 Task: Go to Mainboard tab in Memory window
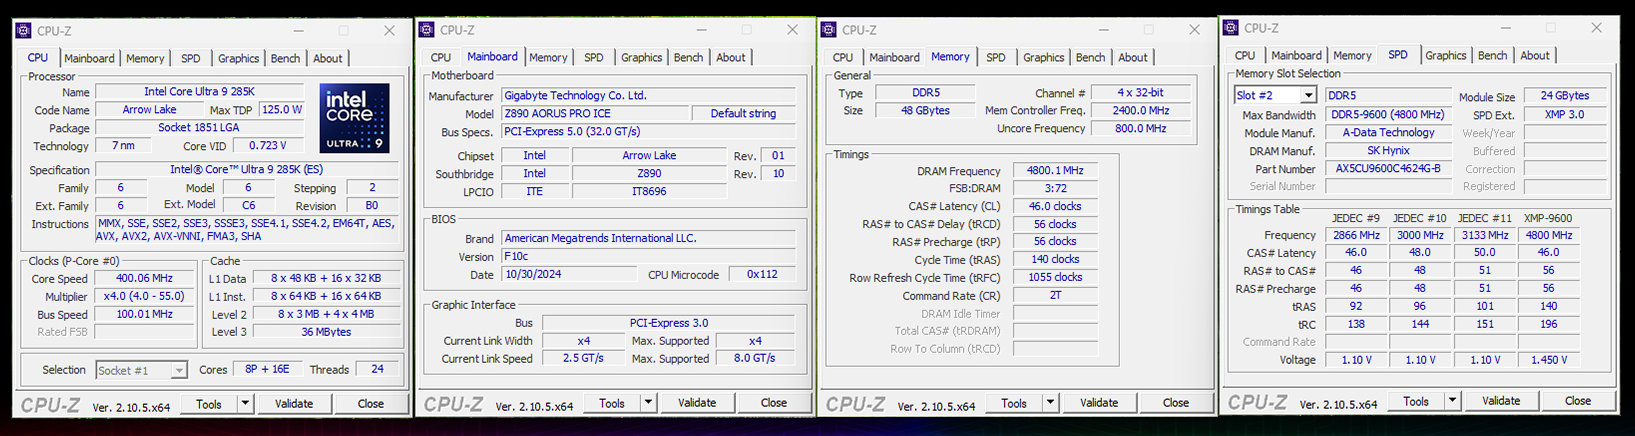click(894, 57)
